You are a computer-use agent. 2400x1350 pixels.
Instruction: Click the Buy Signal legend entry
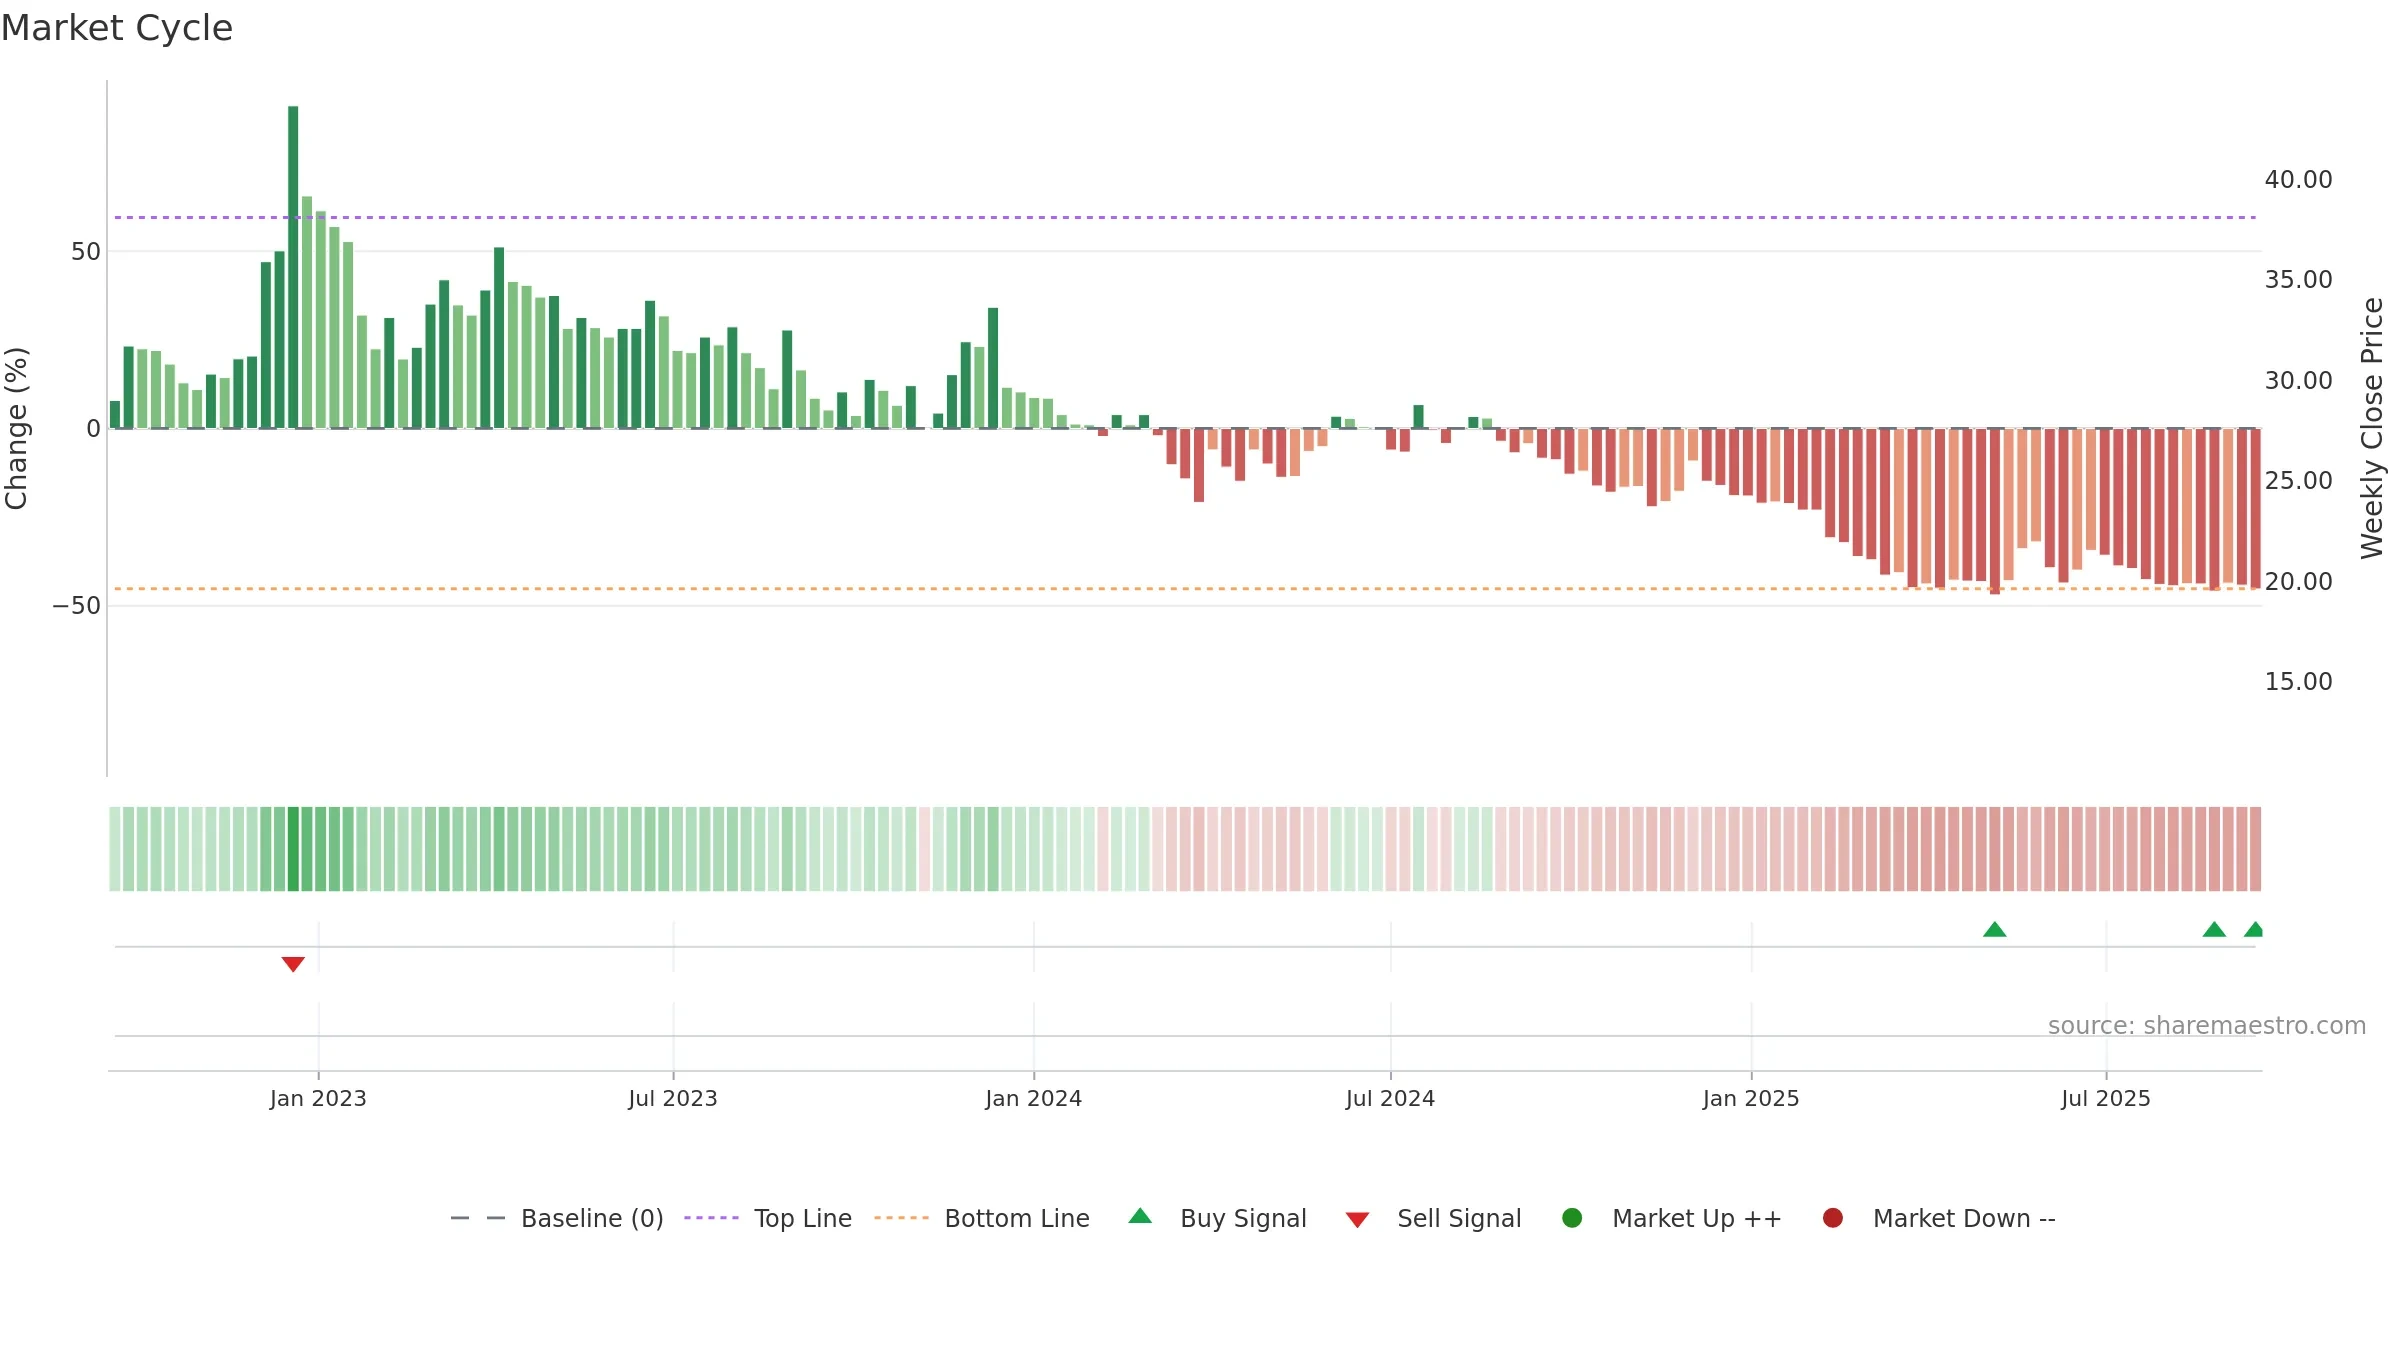click(x=1217, y=1218)
